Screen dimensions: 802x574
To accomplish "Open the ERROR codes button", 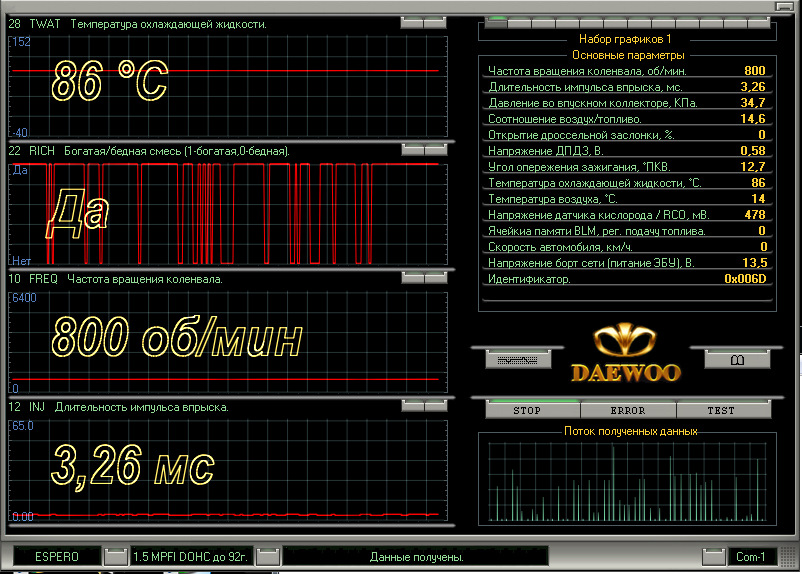I will (628, 410).
